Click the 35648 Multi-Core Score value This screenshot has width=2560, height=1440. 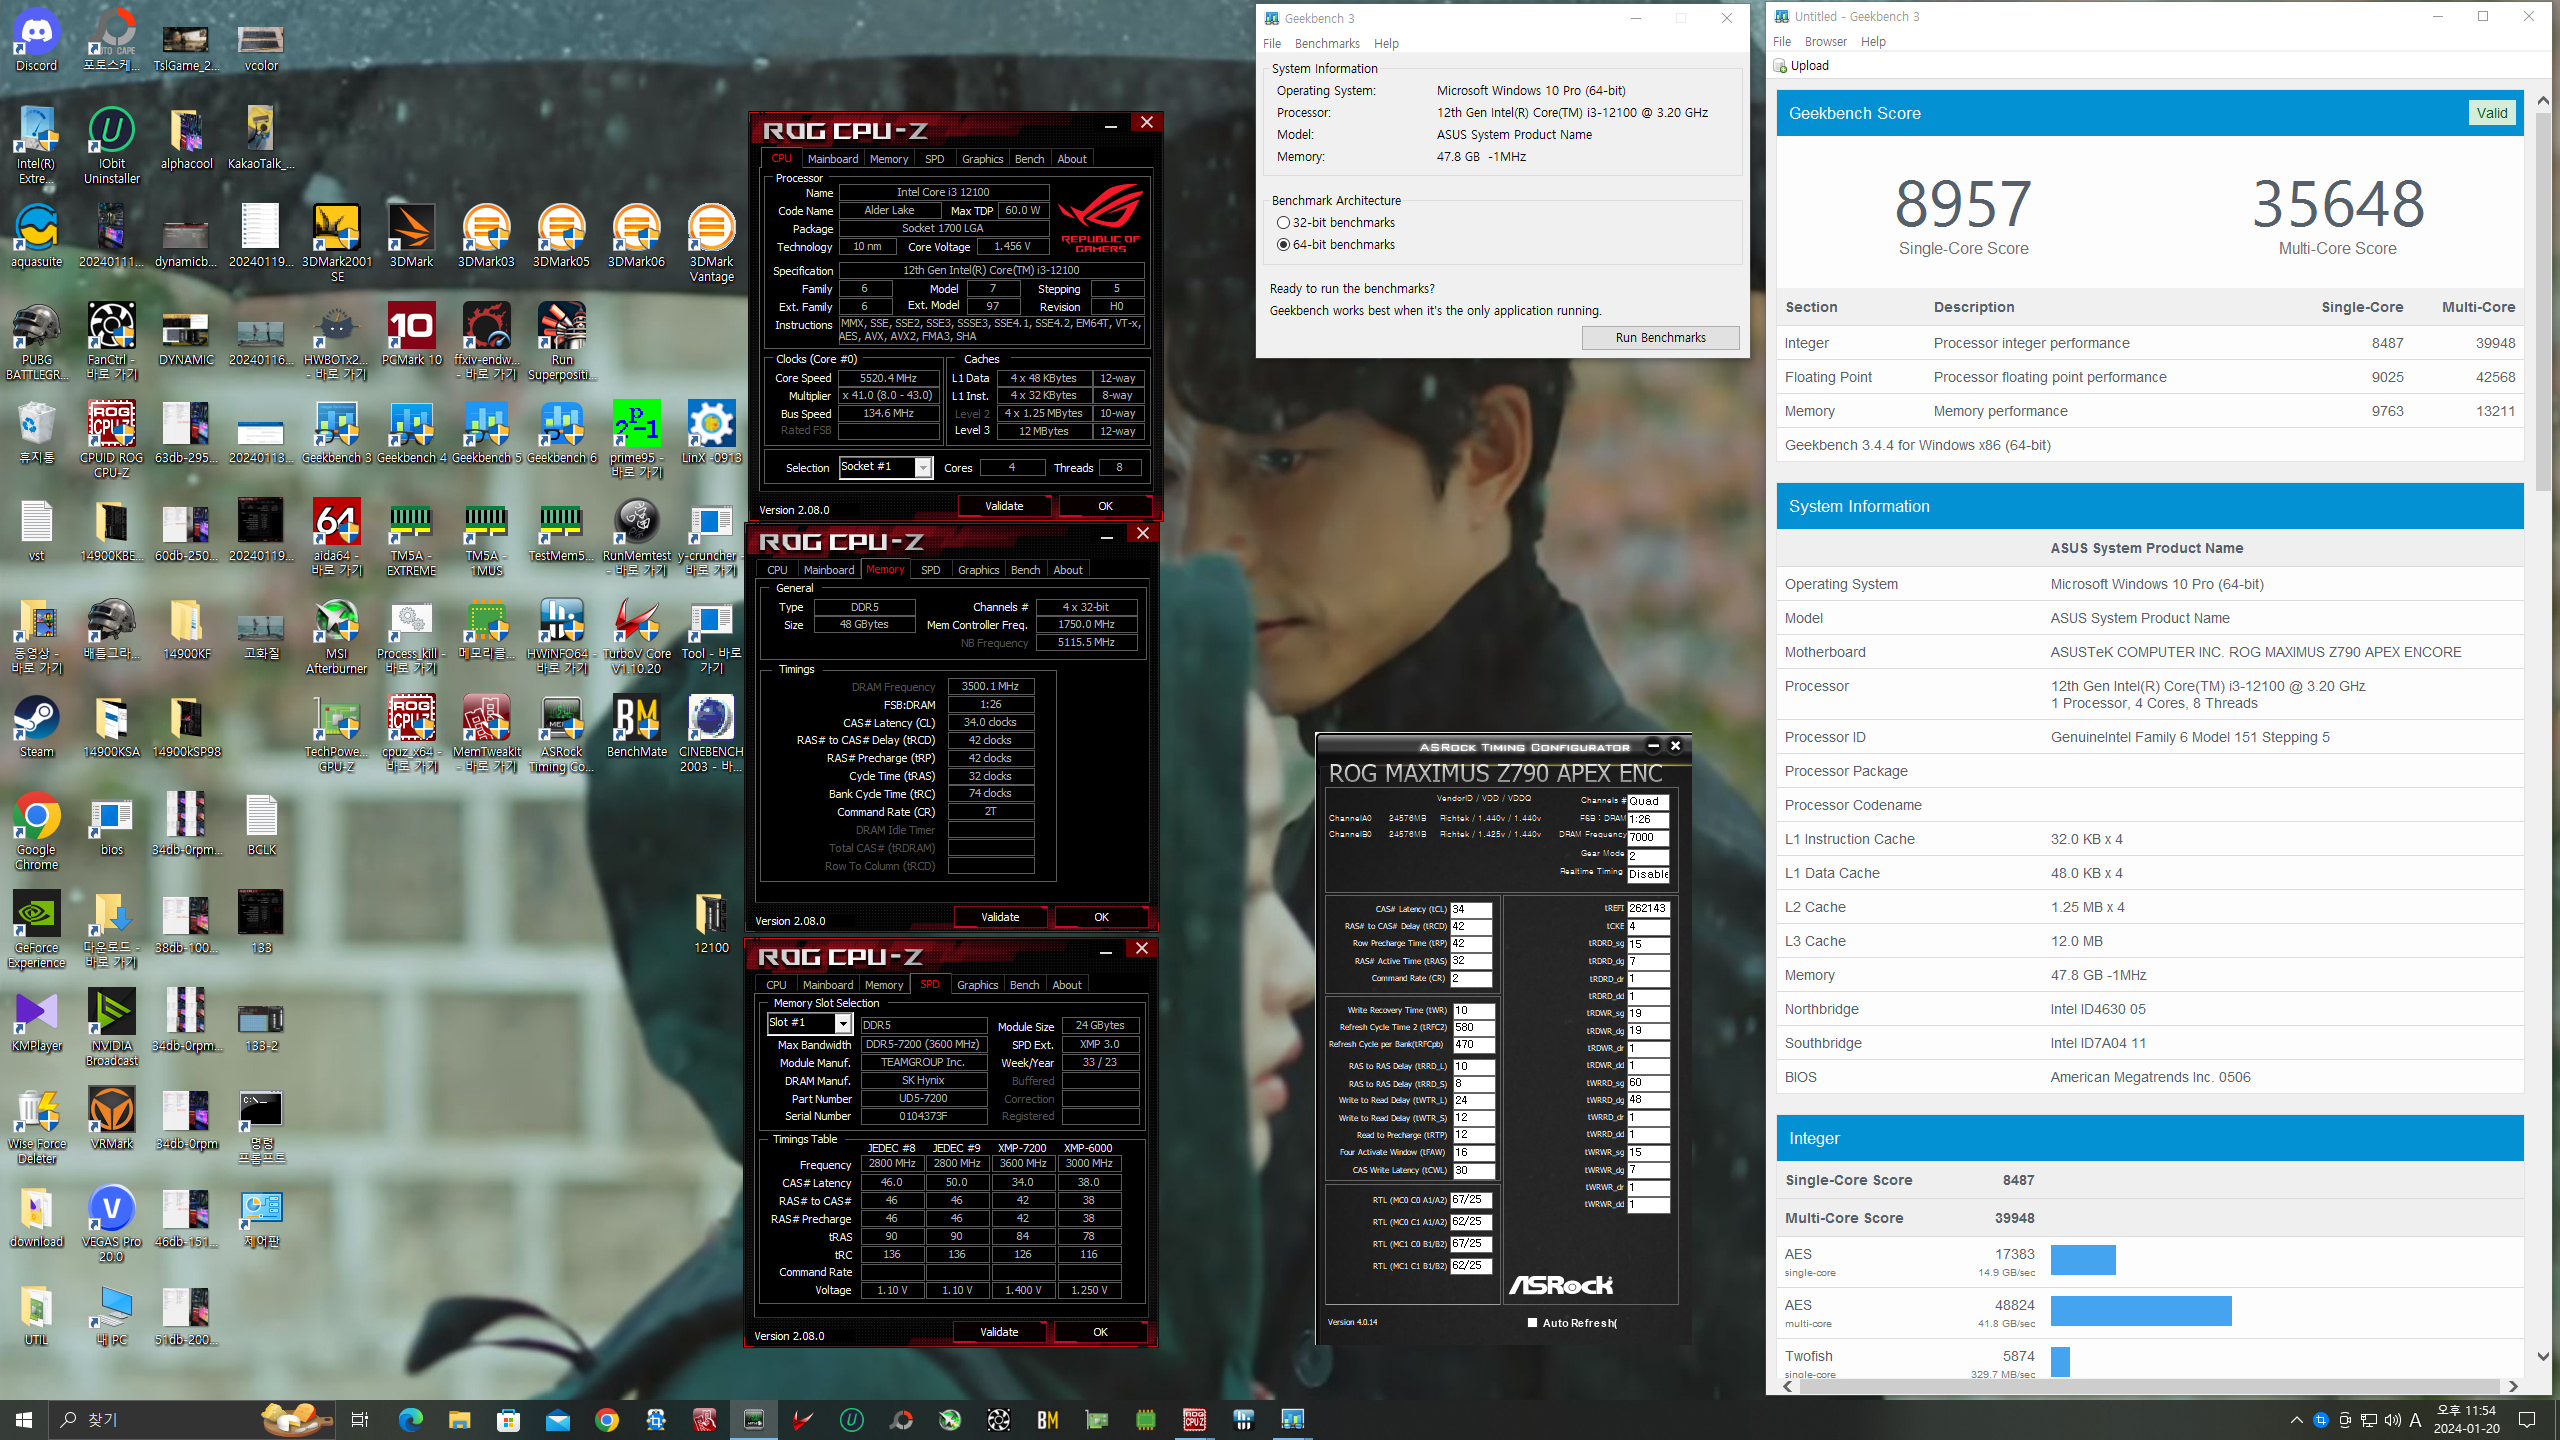2337,204
